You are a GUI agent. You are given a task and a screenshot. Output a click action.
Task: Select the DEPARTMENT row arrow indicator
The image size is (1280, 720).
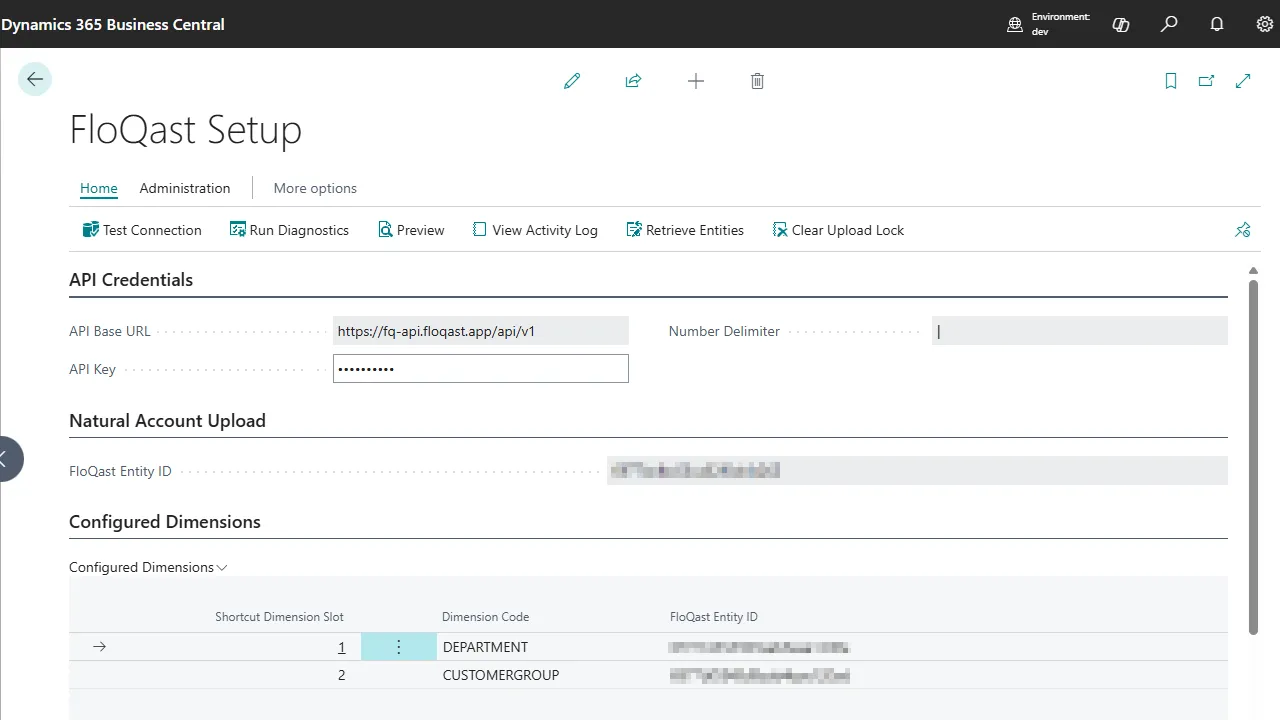coord(99,647)
